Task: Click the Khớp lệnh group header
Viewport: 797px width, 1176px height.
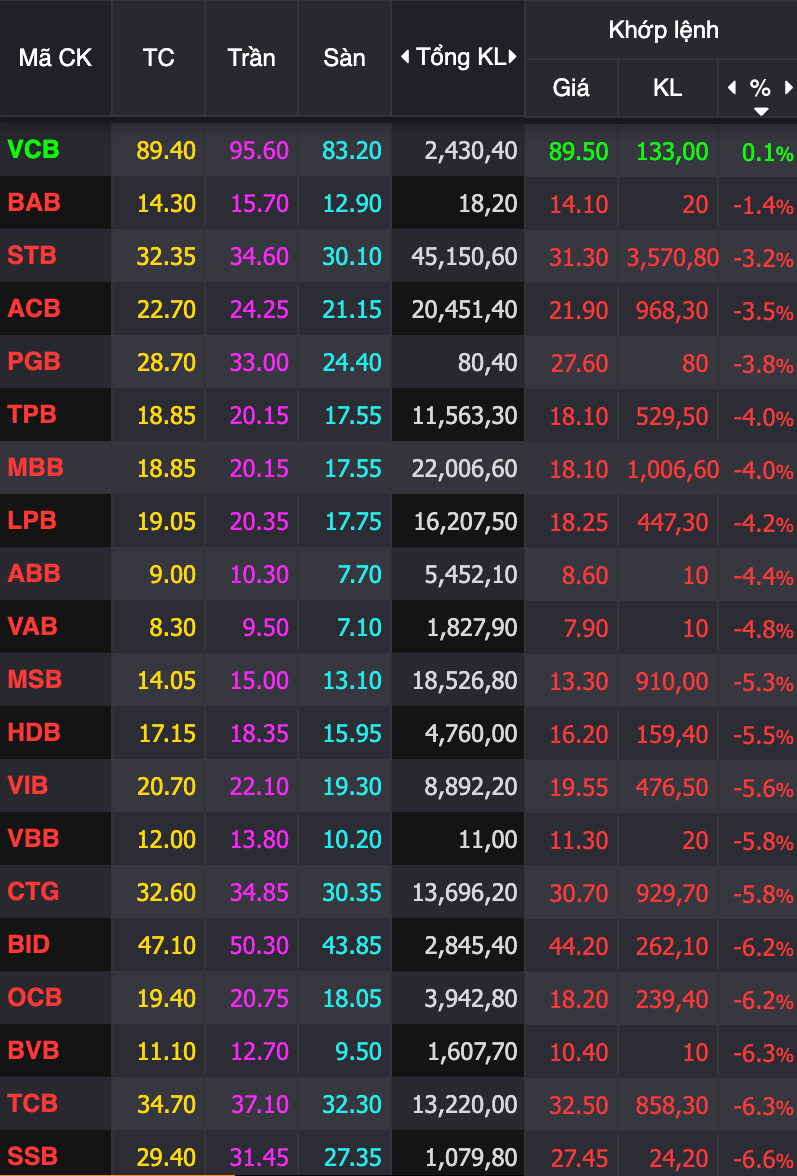Action: (x=663, y=30)
